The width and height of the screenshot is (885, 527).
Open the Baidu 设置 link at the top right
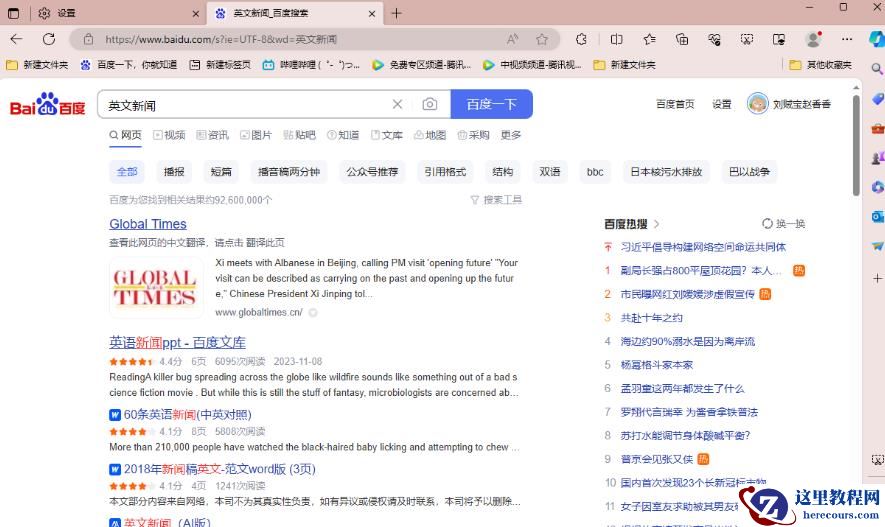[x=721, y=104]
